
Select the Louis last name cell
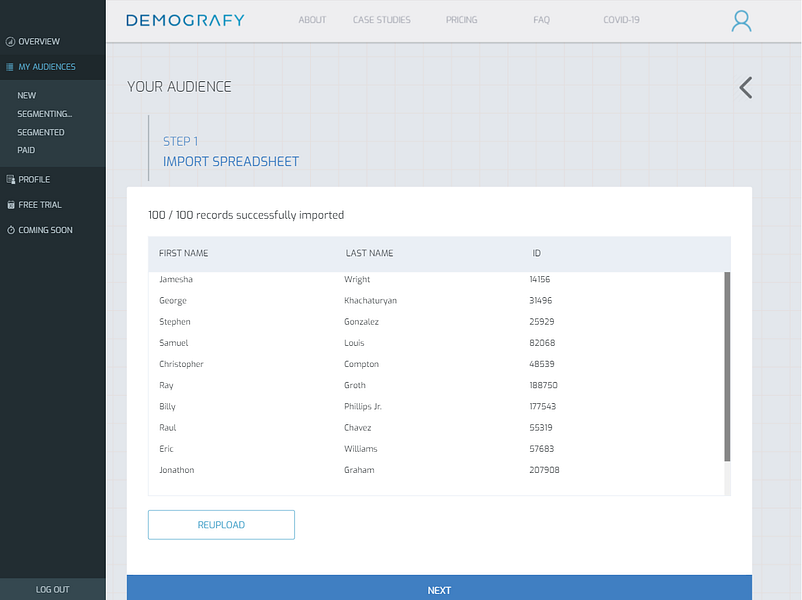click(x=354, y=343)
